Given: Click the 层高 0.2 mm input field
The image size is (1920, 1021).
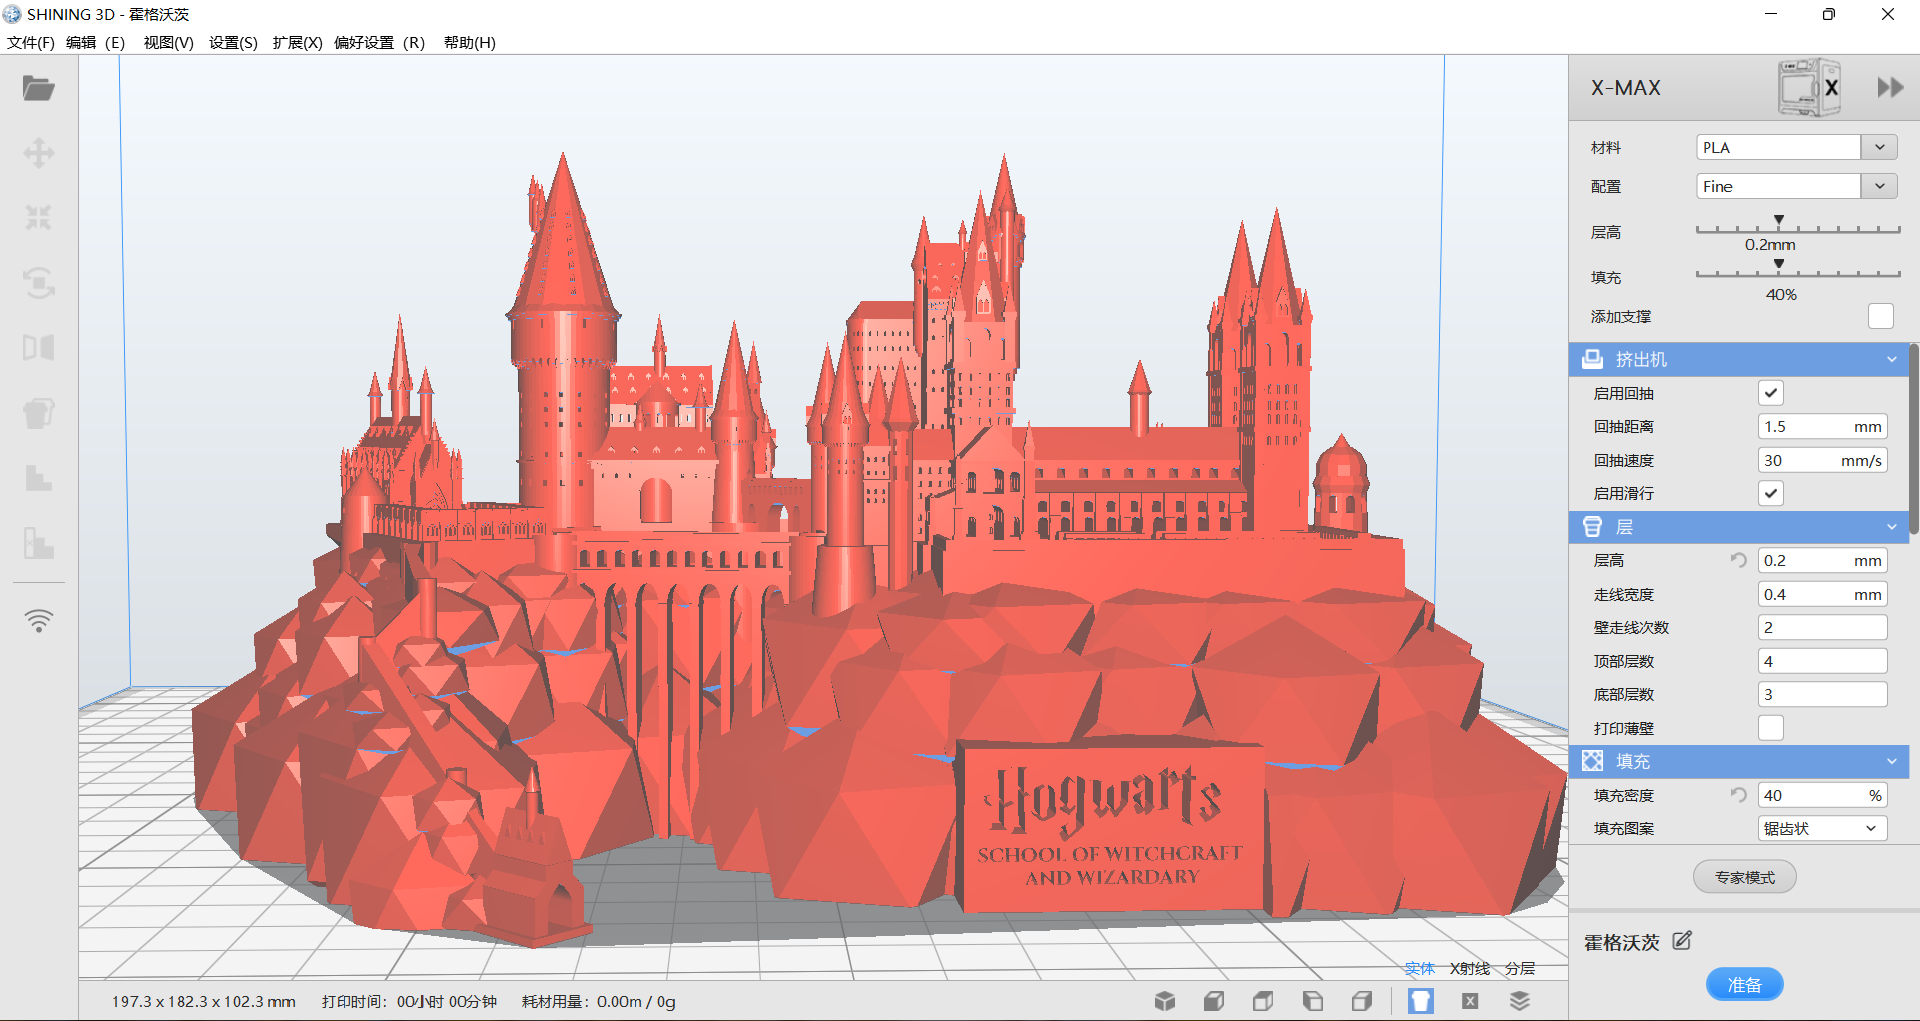Looking at the screenshot, I should pyautogui.click(x=1823, y=560).
